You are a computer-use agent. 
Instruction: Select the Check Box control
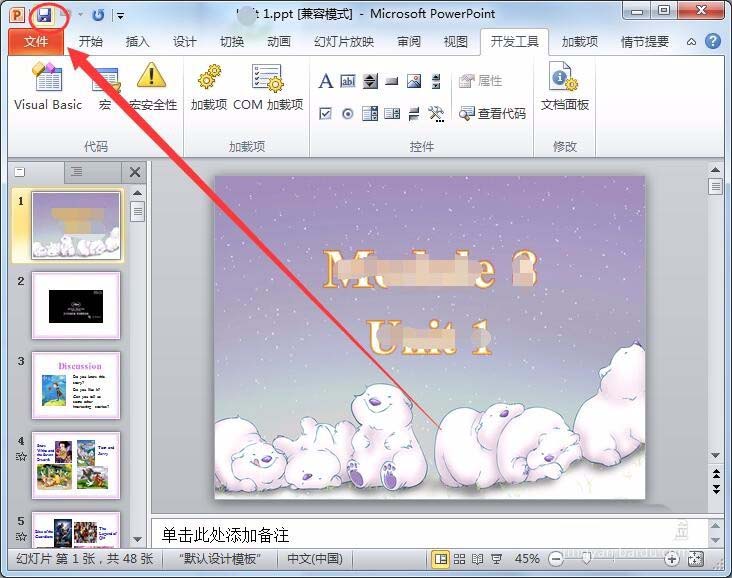pyautogui.click(x=325, y=113)
